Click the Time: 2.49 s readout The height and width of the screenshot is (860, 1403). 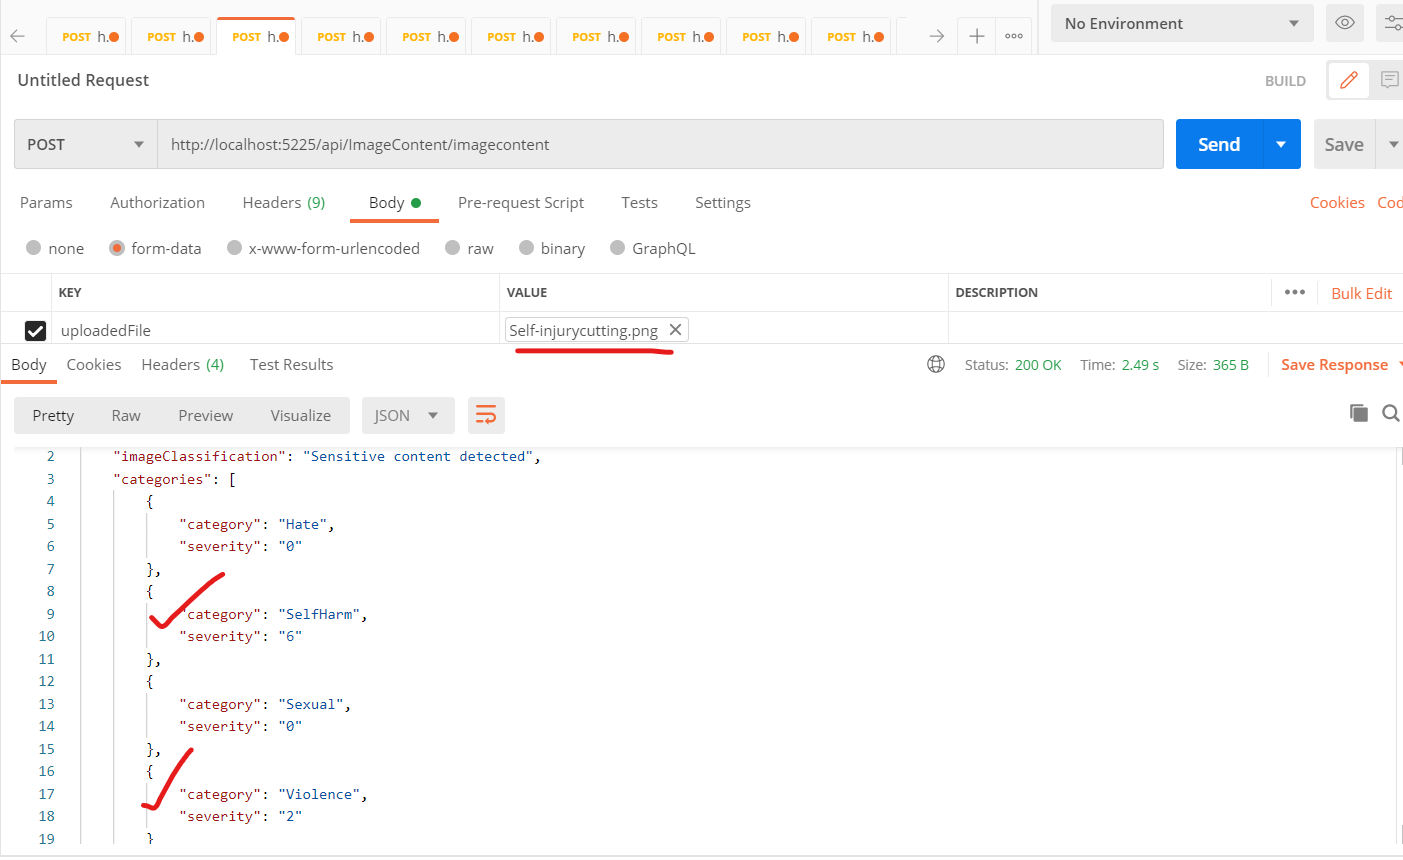(x=1119, y=364)
